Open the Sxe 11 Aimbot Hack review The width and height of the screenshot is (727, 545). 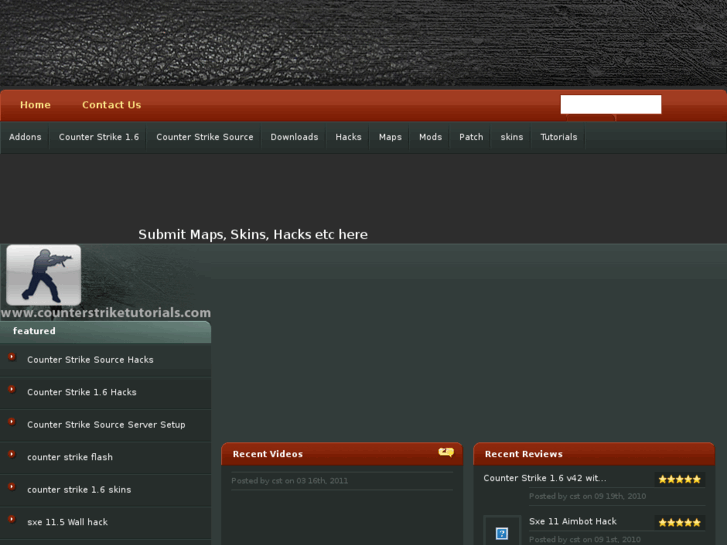573,521
